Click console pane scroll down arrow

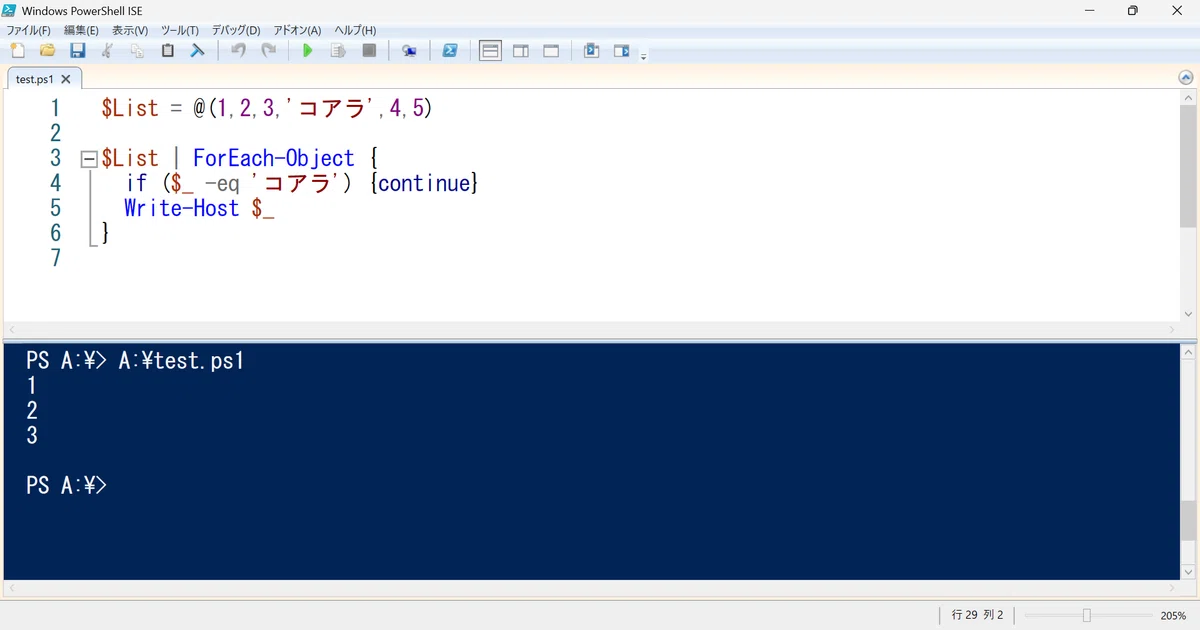coord(1188,571)
